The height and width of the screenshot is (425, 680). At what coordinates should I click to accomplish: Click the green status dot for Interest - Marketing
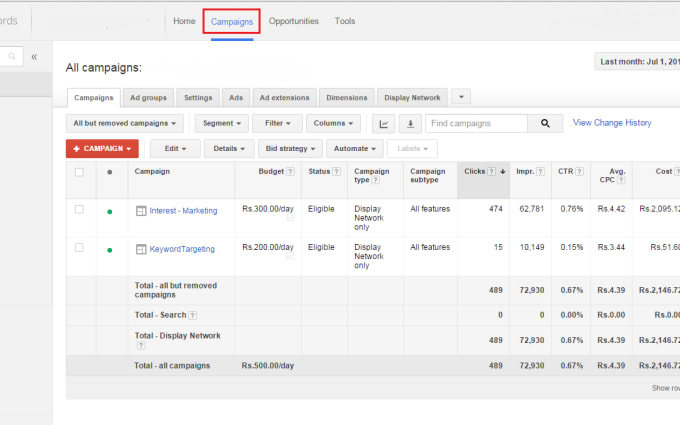tap(110, 212)
